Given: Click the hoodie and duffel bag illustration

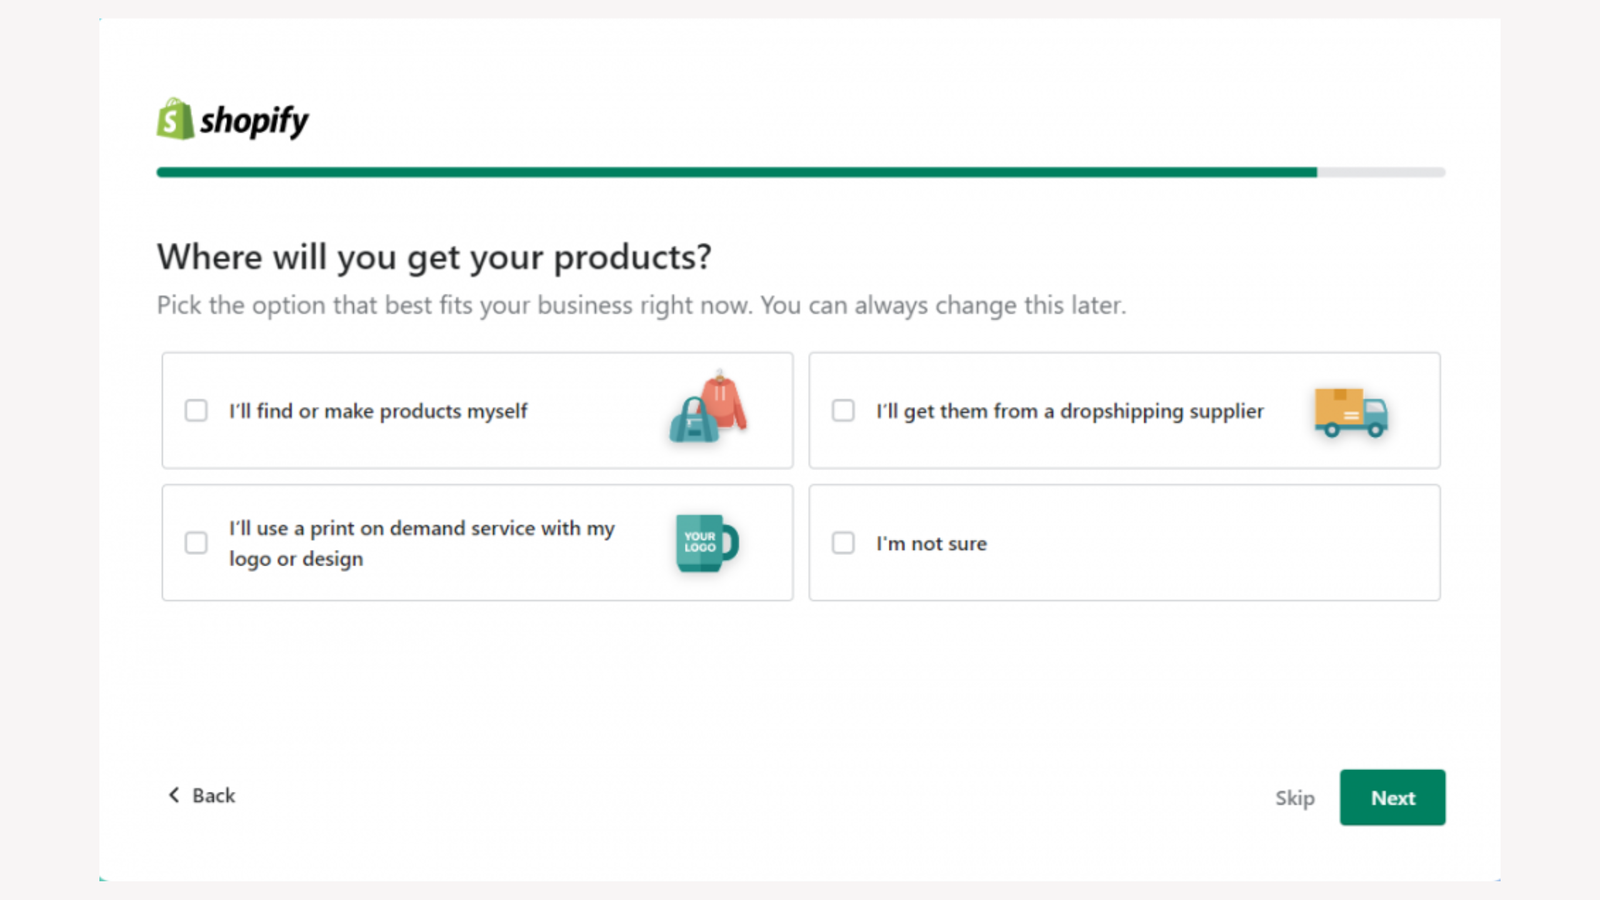Looking at the screenshot, I should (709, 408).
